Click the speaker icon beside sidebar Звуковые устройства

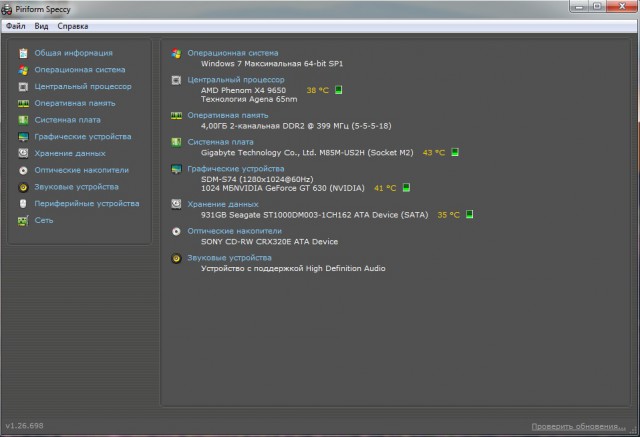(23, 187)
